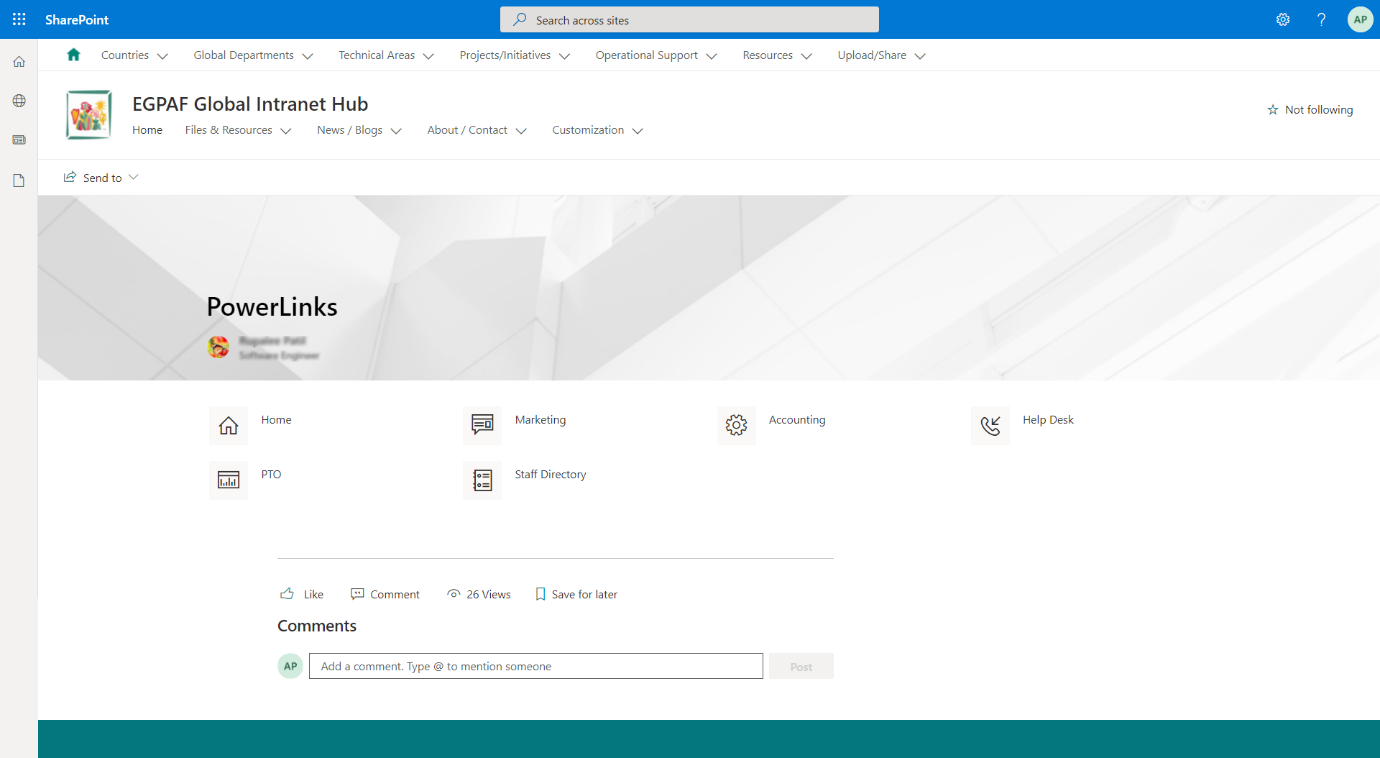
Task: Expand the News / Blogs chevron
Action: pyautogui.click(x=396, y=131)
